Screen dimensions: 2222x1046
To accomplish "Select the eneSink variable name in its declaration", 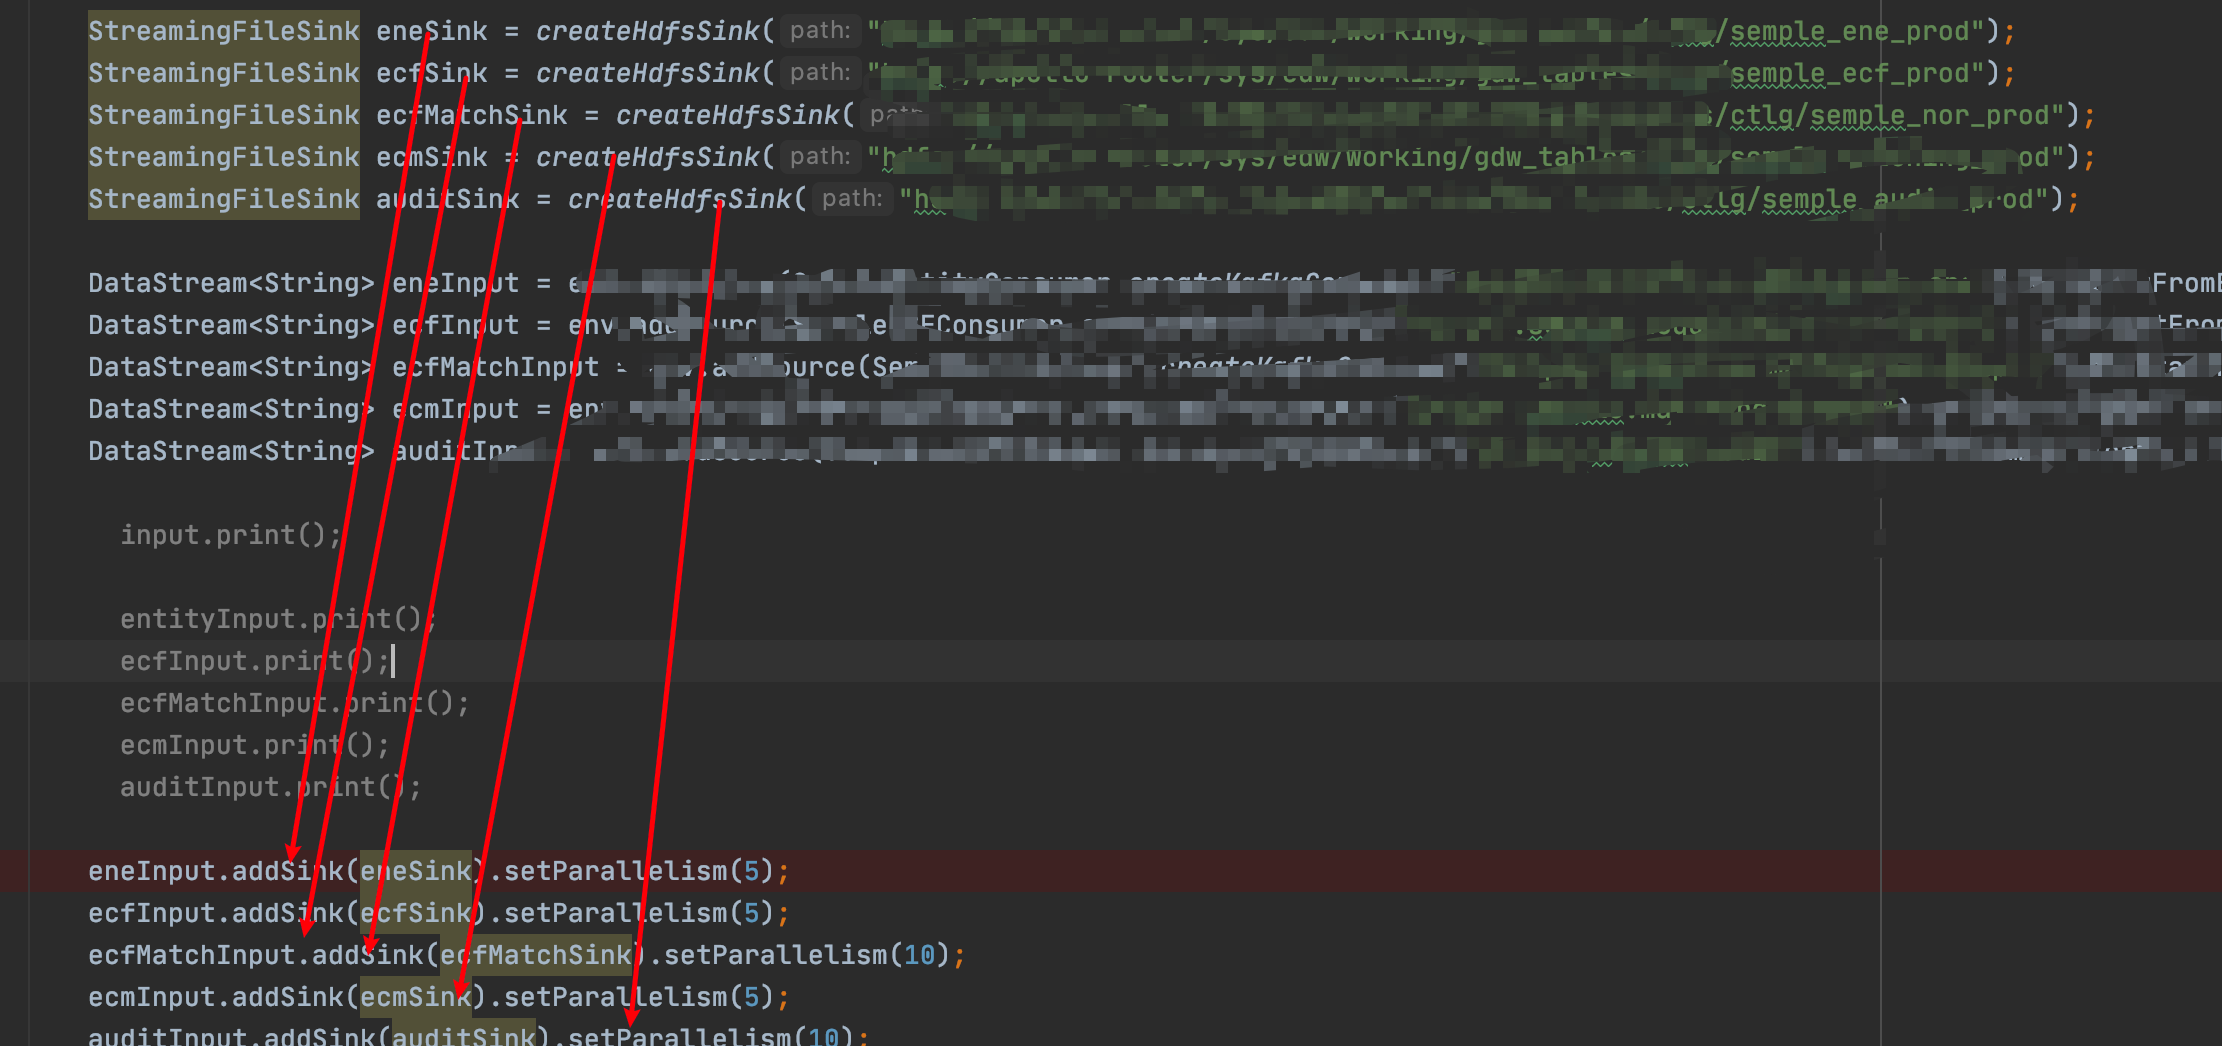I will click(x=432, y=31).
